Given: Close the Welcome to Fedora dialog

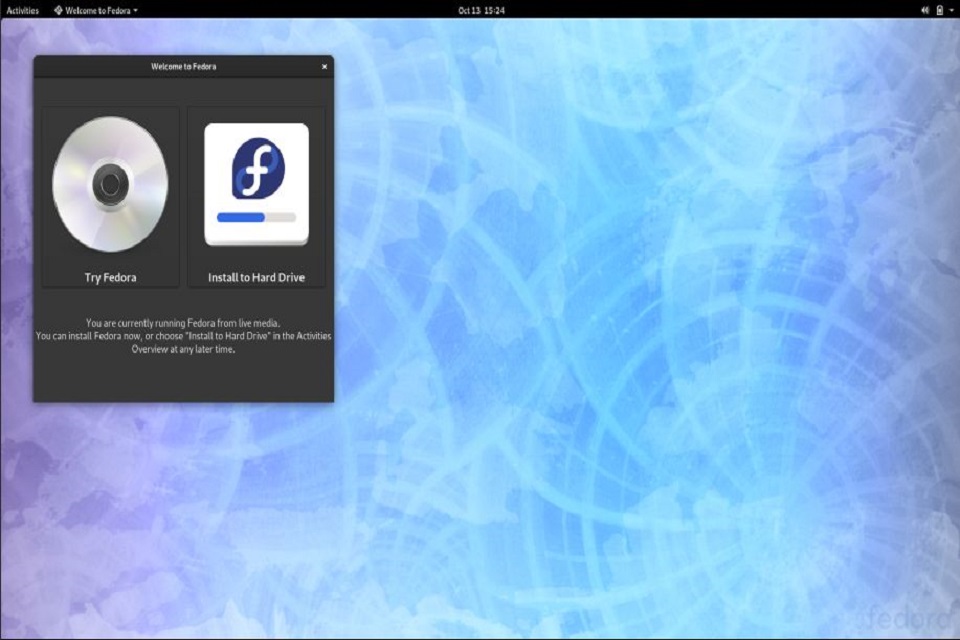Looking at the screenshot, I should [323, 64].
